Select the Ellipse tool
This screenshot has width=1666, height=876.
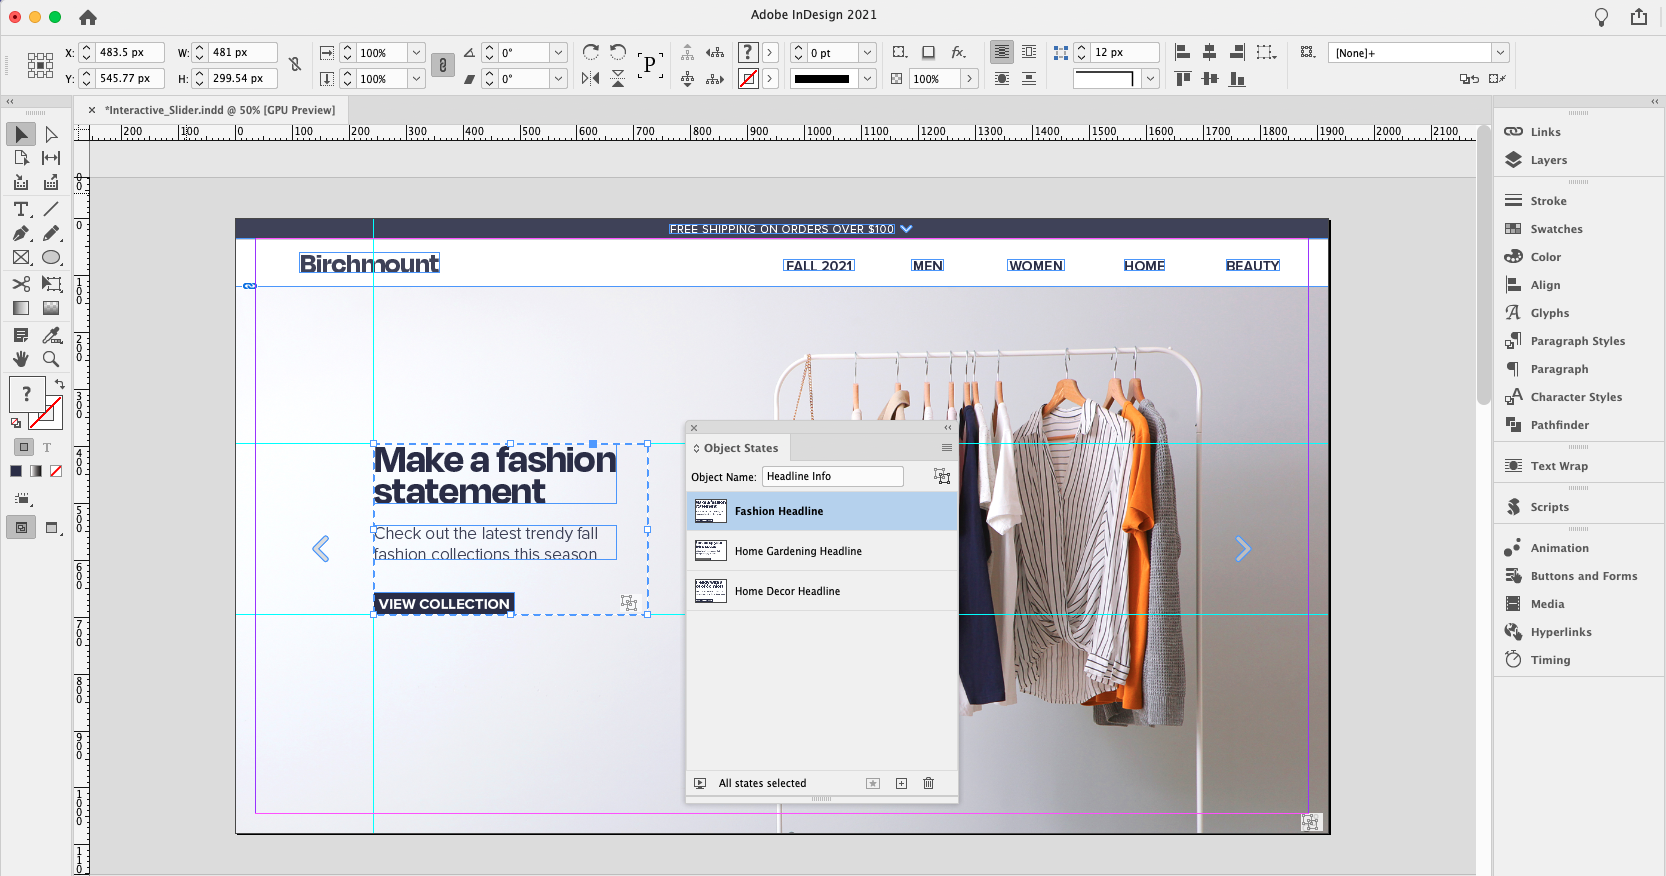(x=51, y=257)
